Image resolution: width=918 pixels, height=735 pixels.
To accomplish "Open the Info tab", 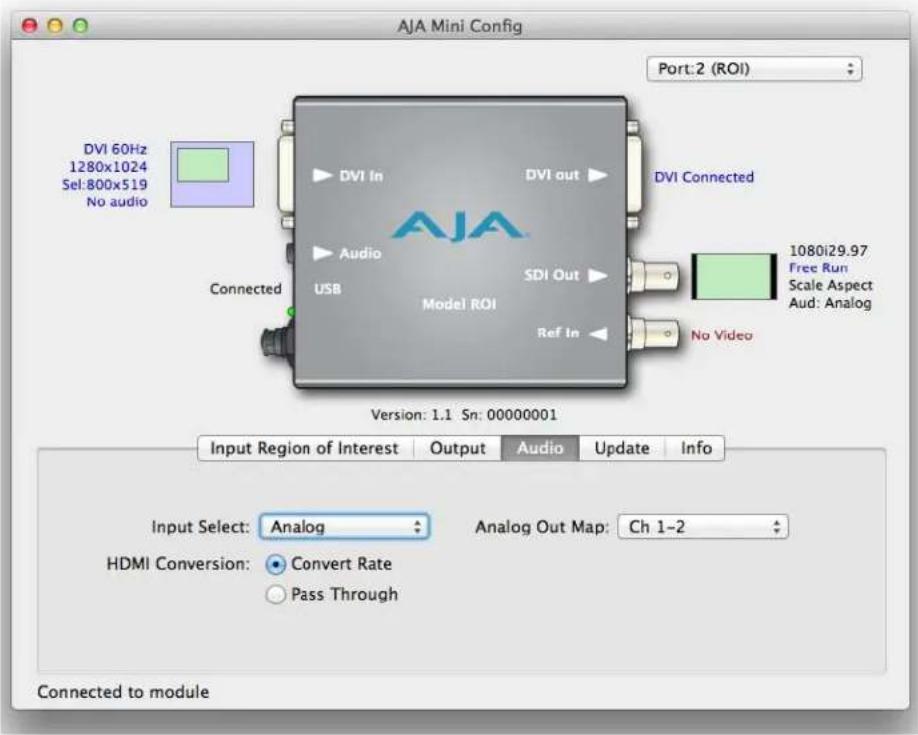I will tap(696, 448).
